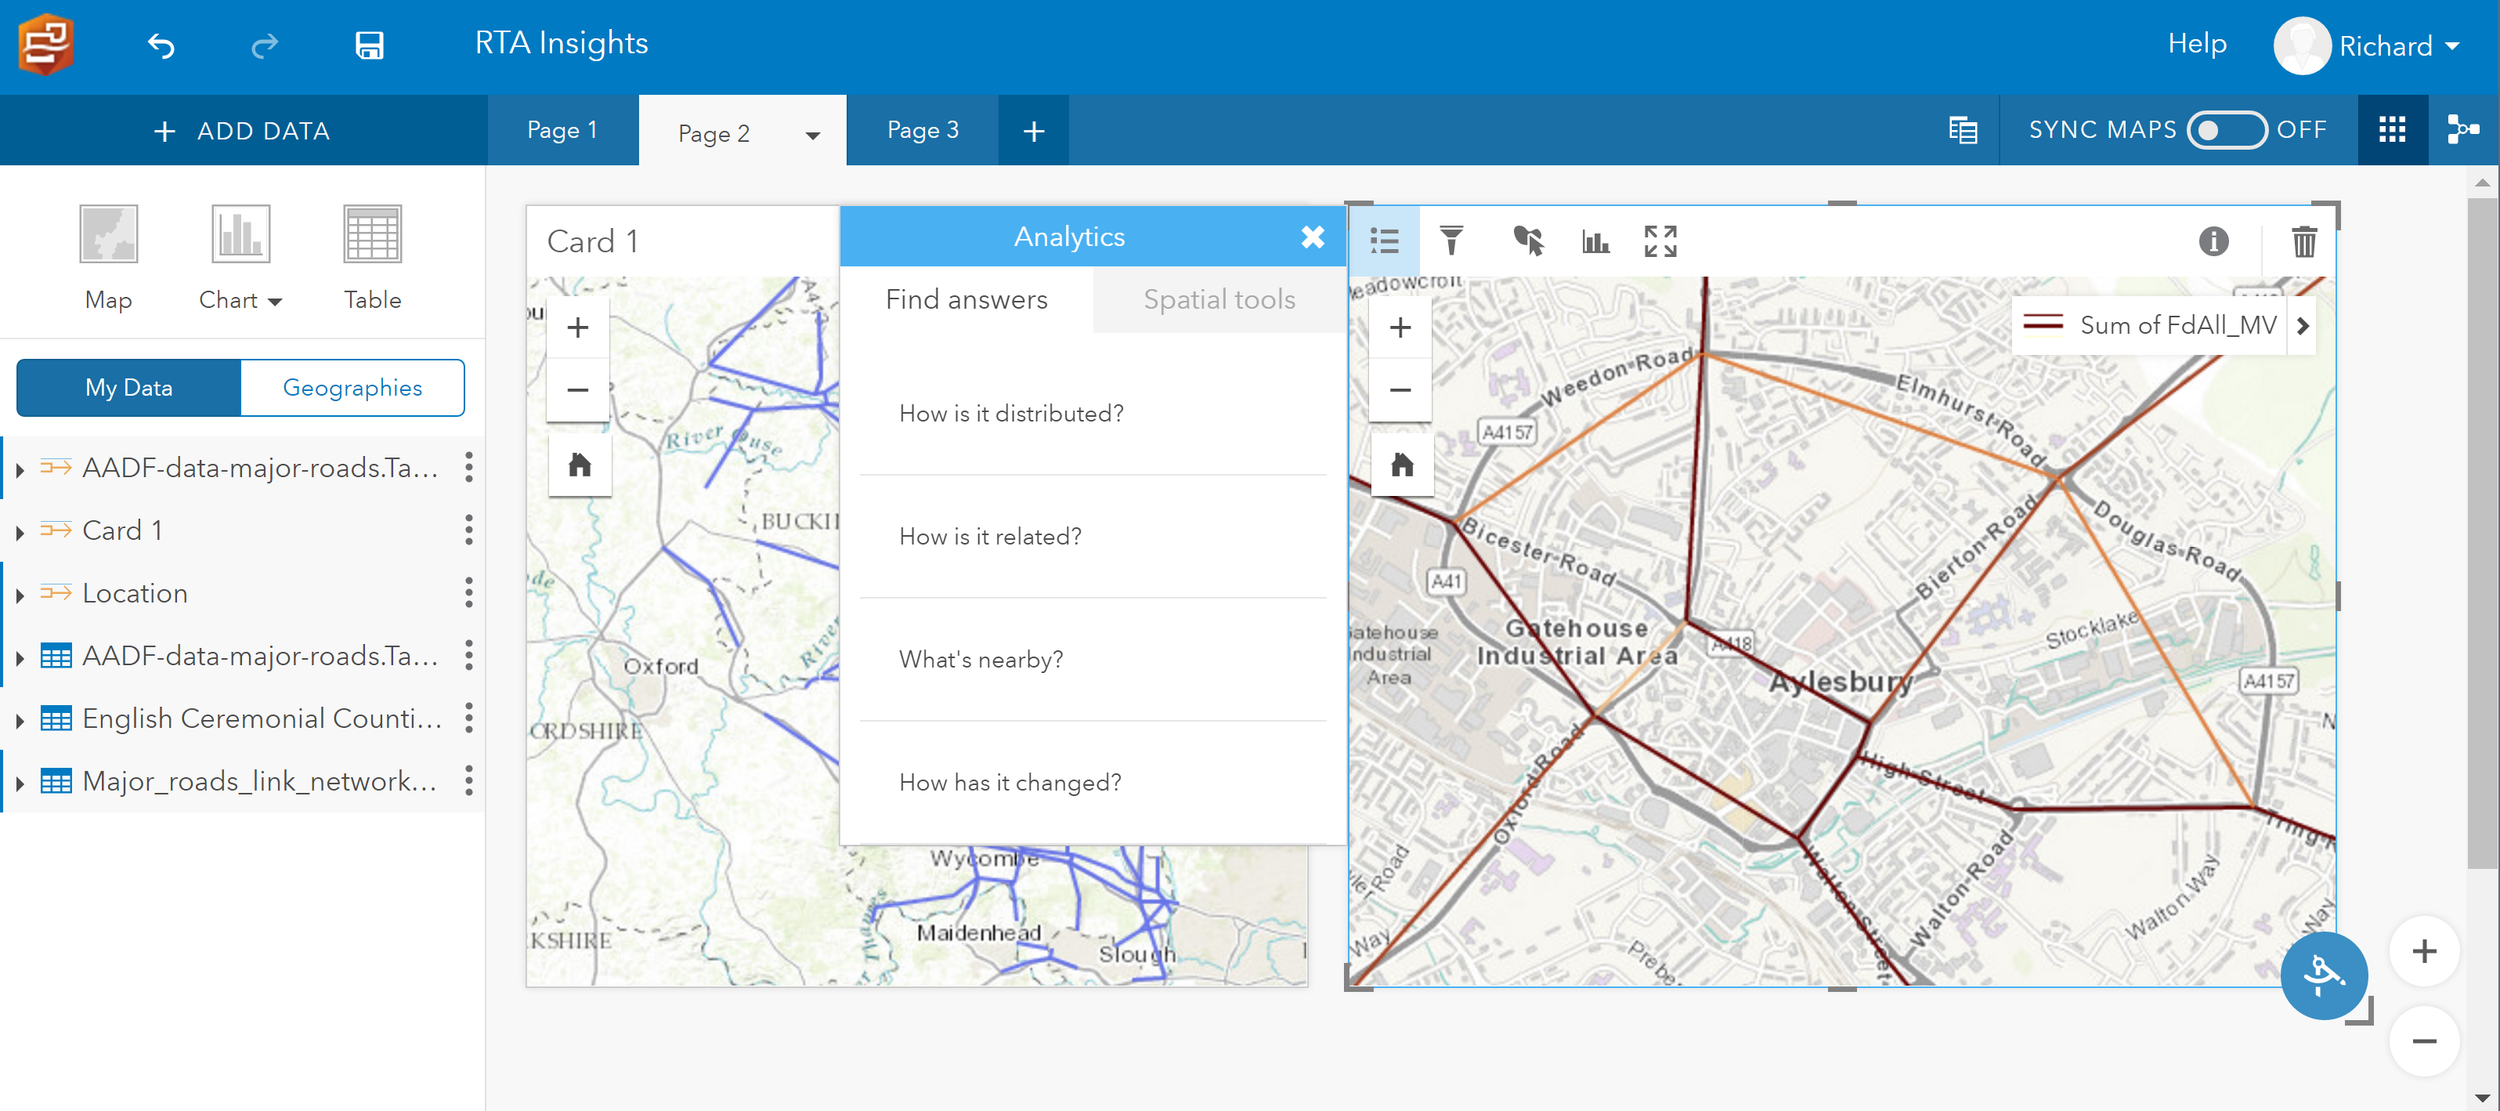The height and width of the screenshot is (1111, 2500).
Task: Select the Spatial tools tab
Action: 1219,299
